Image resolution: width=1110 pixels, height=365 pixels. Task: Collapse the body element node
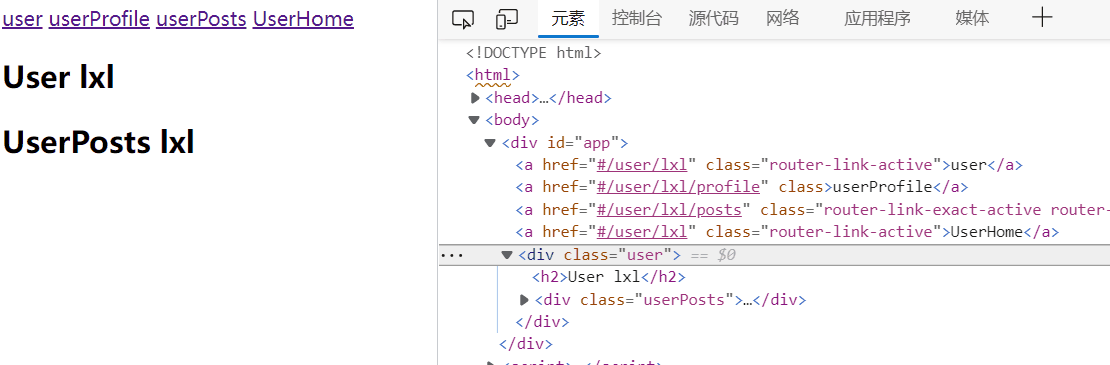tap(474, 120)
